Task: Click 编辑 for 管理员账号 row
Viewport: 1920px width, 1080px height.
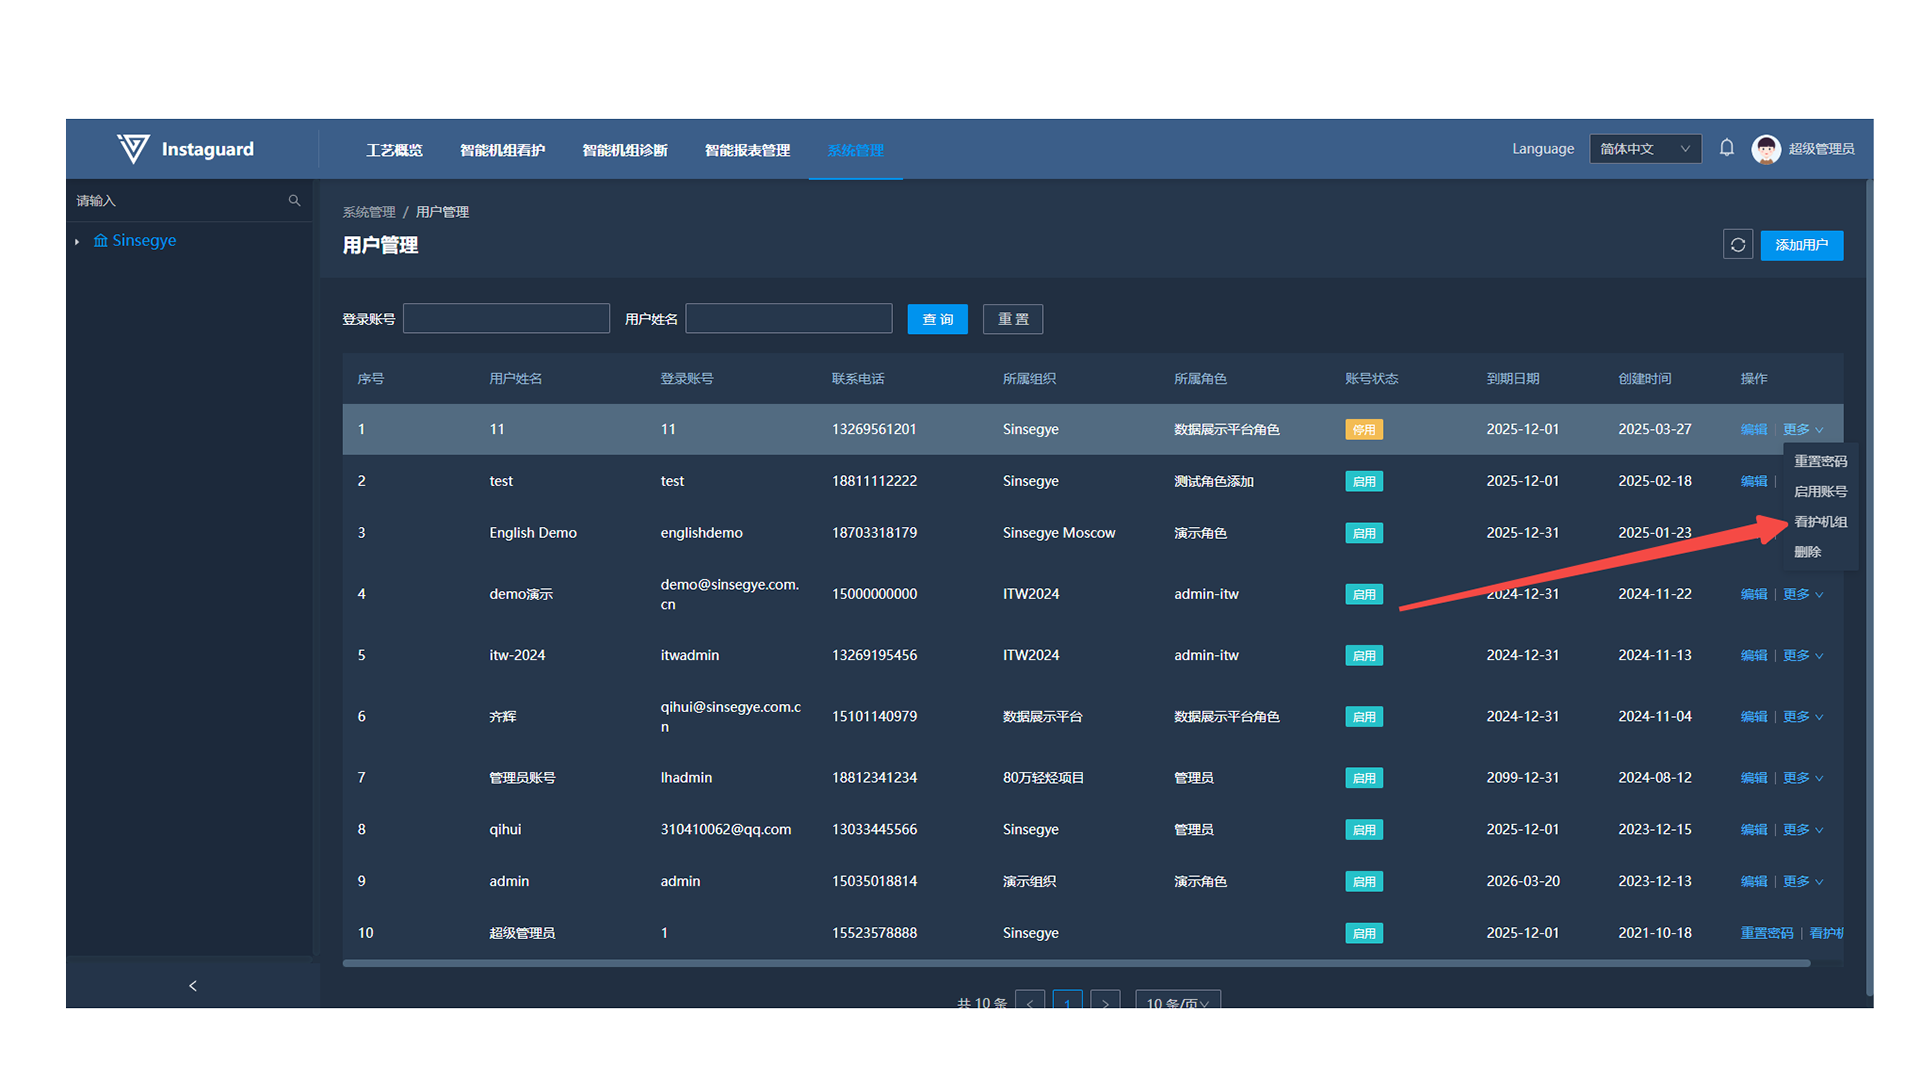Action: pyautogui.click(x=1753, y=778)
